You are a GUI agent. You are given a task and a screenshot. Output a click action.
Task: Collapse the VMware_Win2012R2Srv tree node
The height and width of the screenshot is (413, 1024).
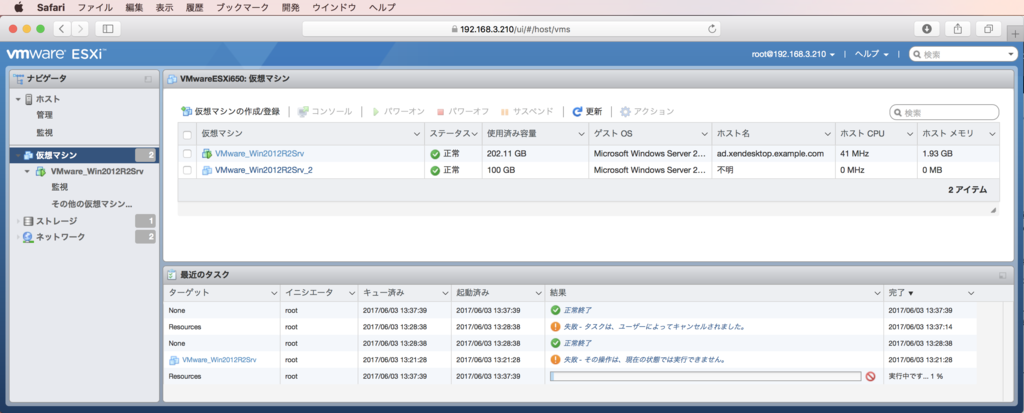[x=27, y=172]
